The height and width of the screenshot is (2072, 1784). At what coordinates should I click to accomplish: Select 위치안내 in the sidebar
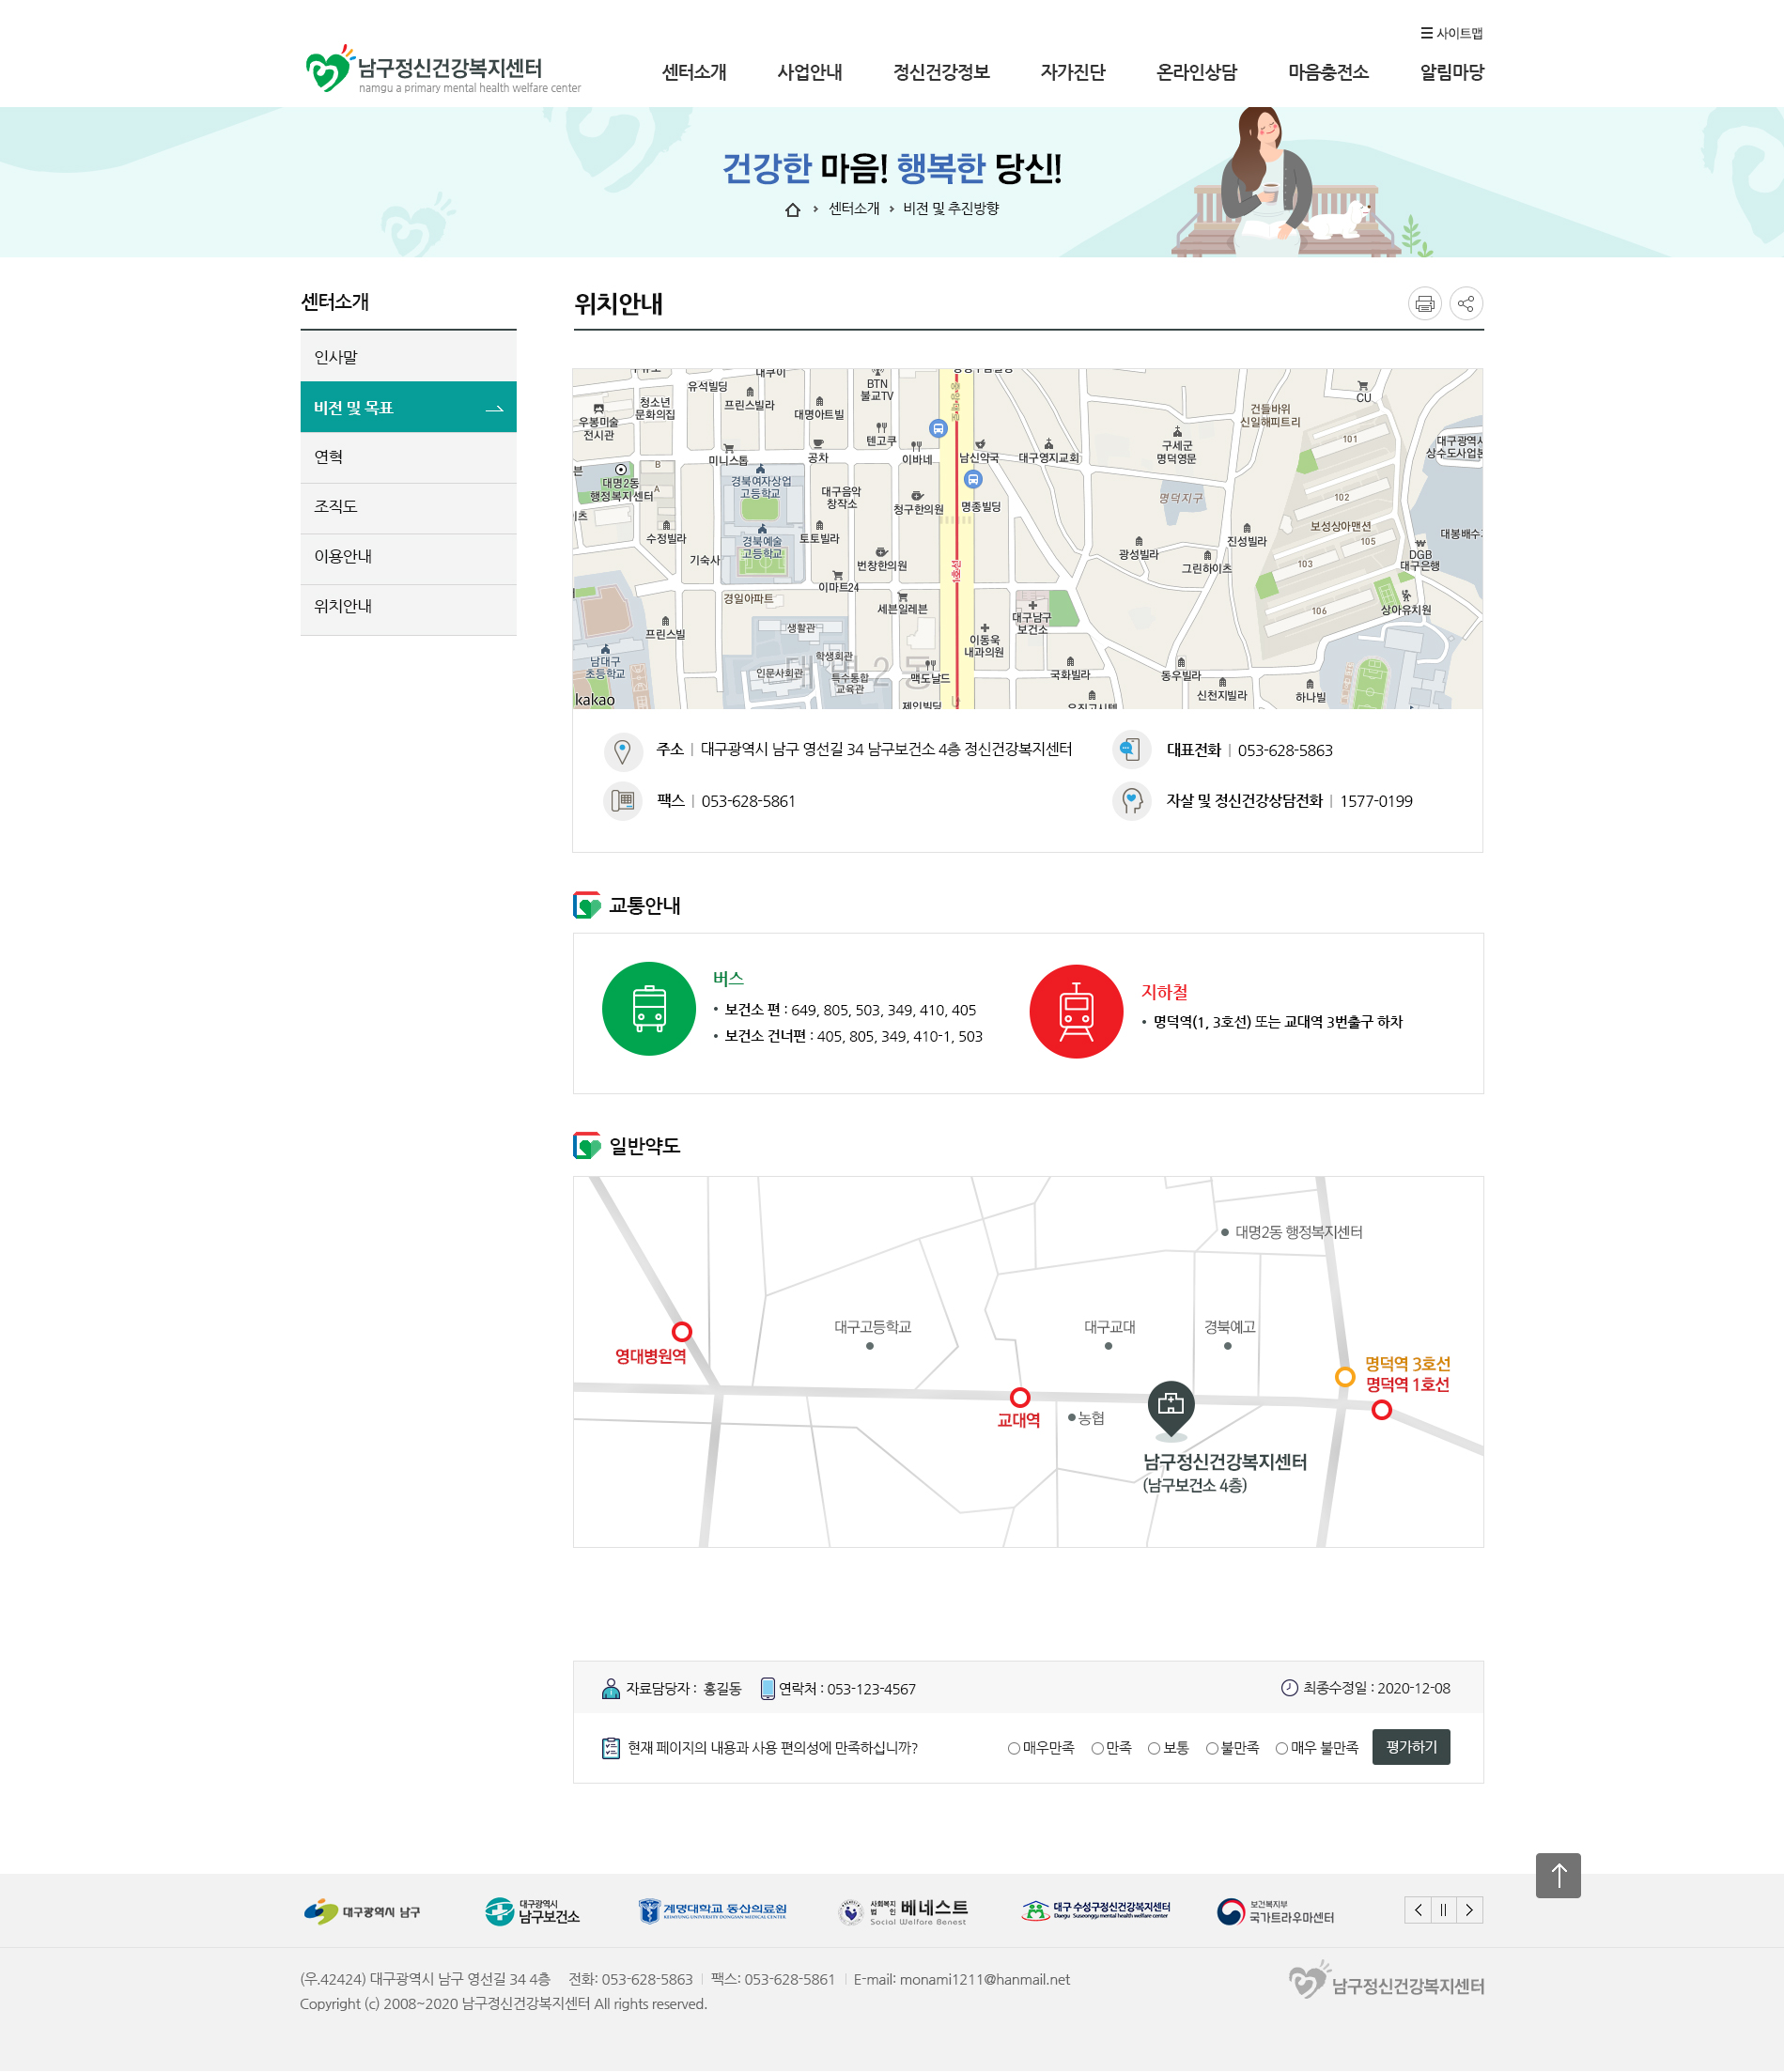tap(408, 607)
